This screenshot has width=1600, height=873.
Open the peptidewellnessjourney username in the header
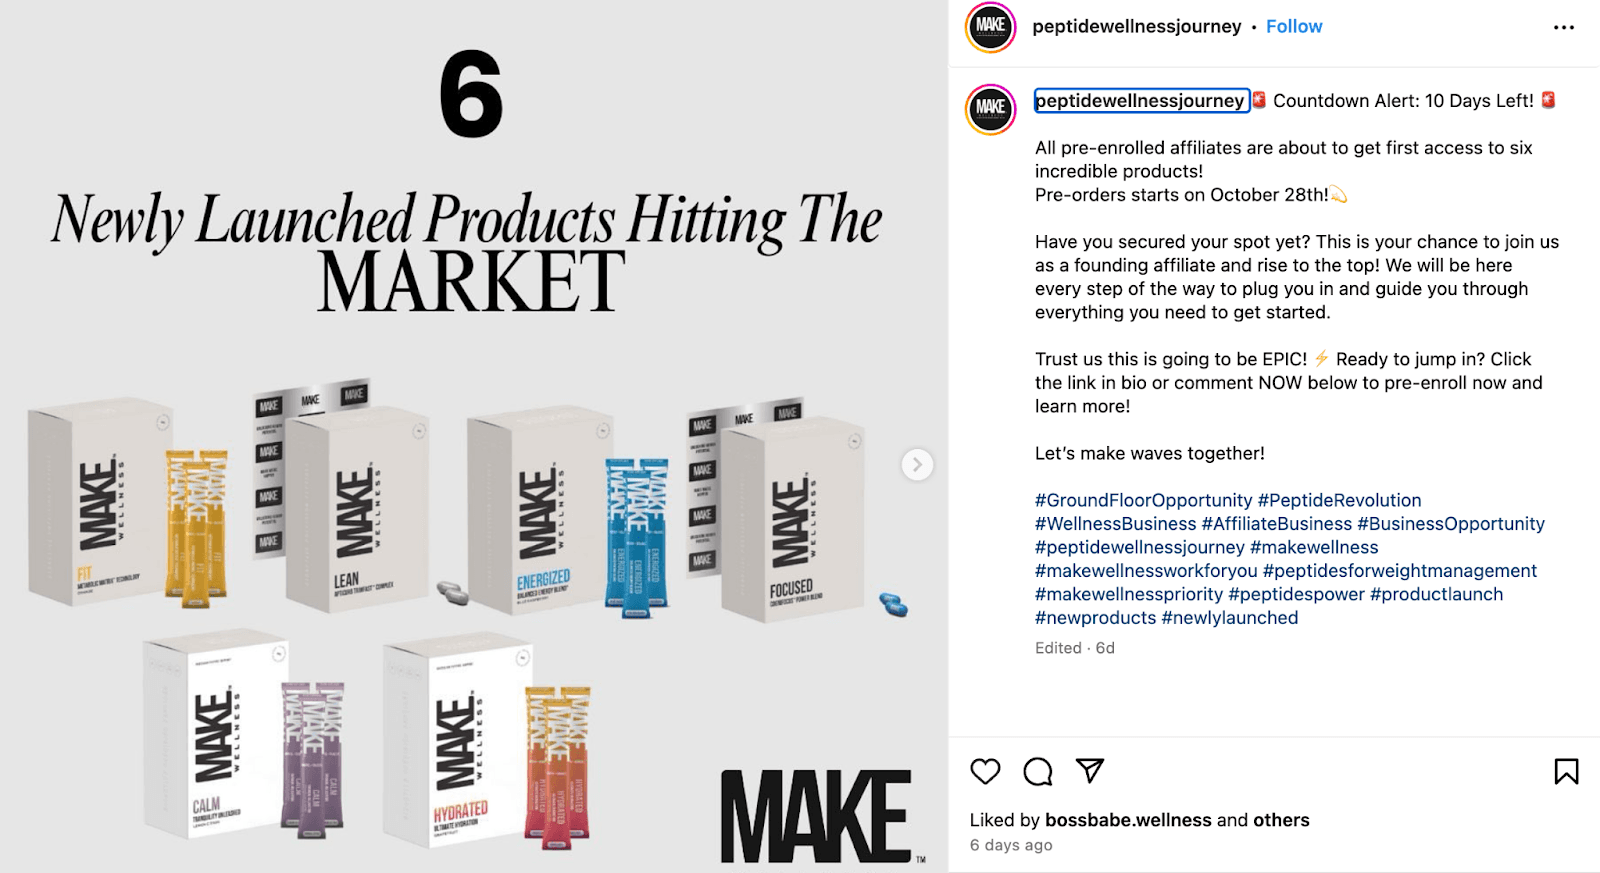pos(1137,26)
